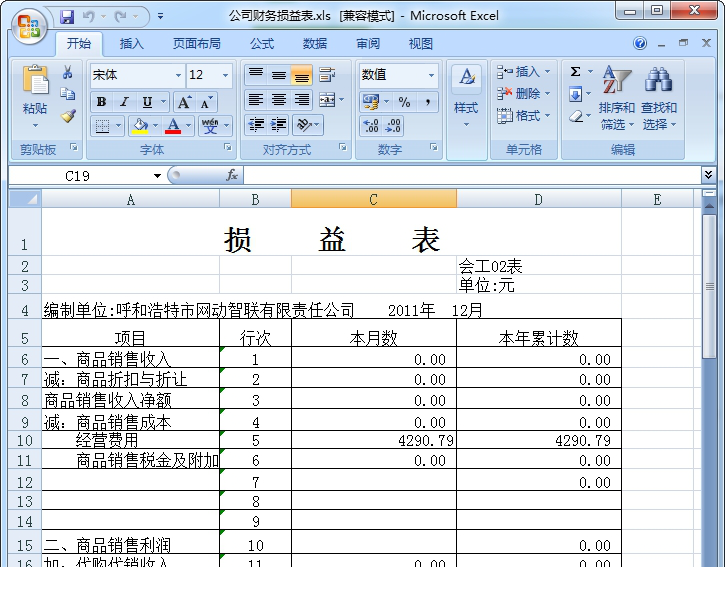Image resolution: width=725 pixels, height=589 pixels.
Task: Expand the Name Box dropdown arrow
Action: (x=157, y=176)
